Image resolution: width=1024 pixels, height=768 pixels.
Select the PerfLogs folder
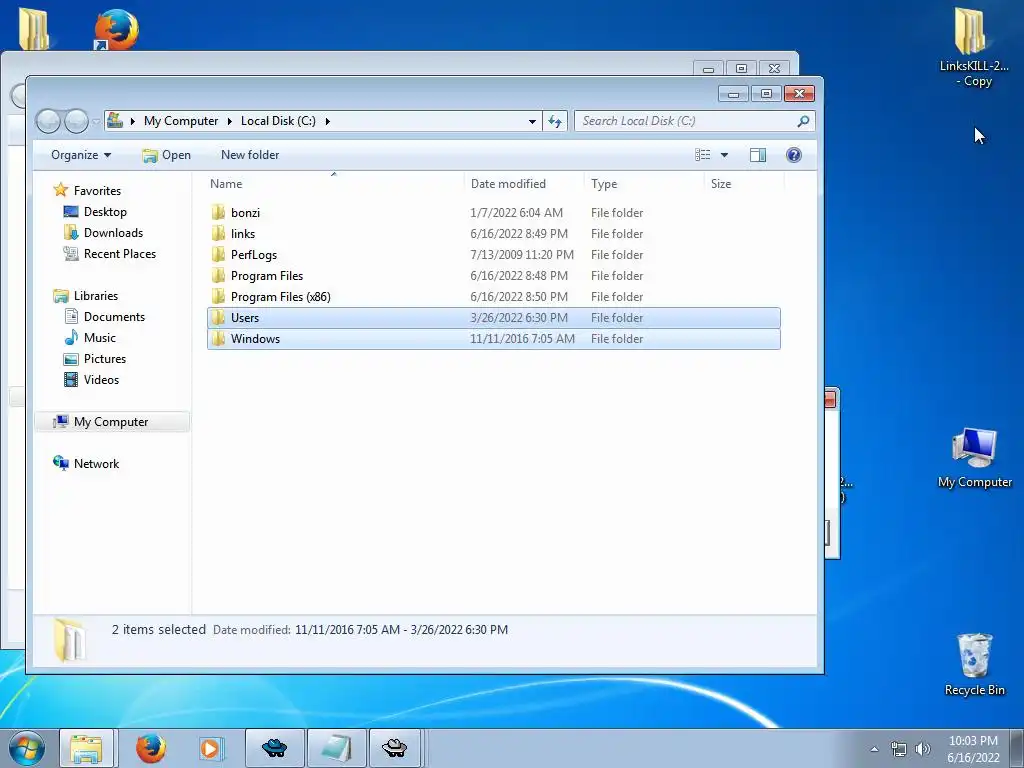(494, 255)
